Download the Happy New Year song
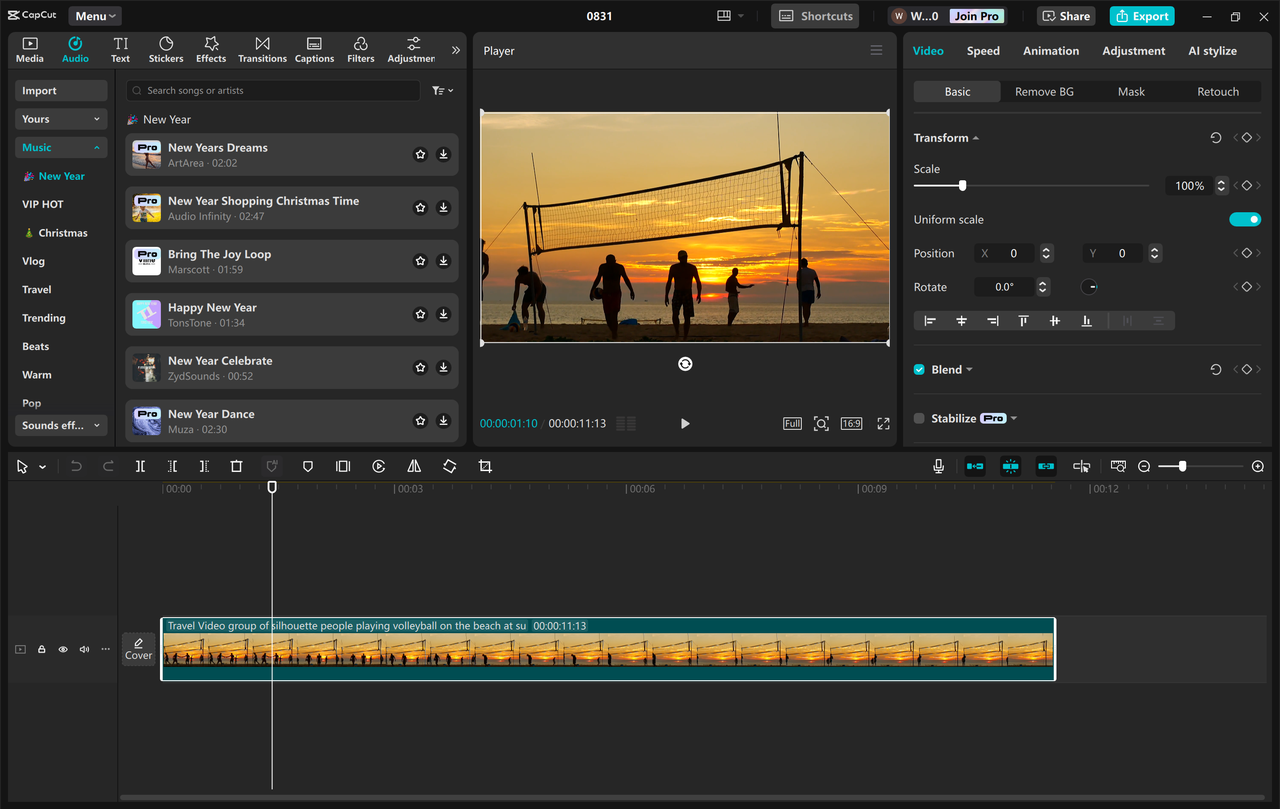The height and width of the screenshot is (809, 1280). (443, 314)
